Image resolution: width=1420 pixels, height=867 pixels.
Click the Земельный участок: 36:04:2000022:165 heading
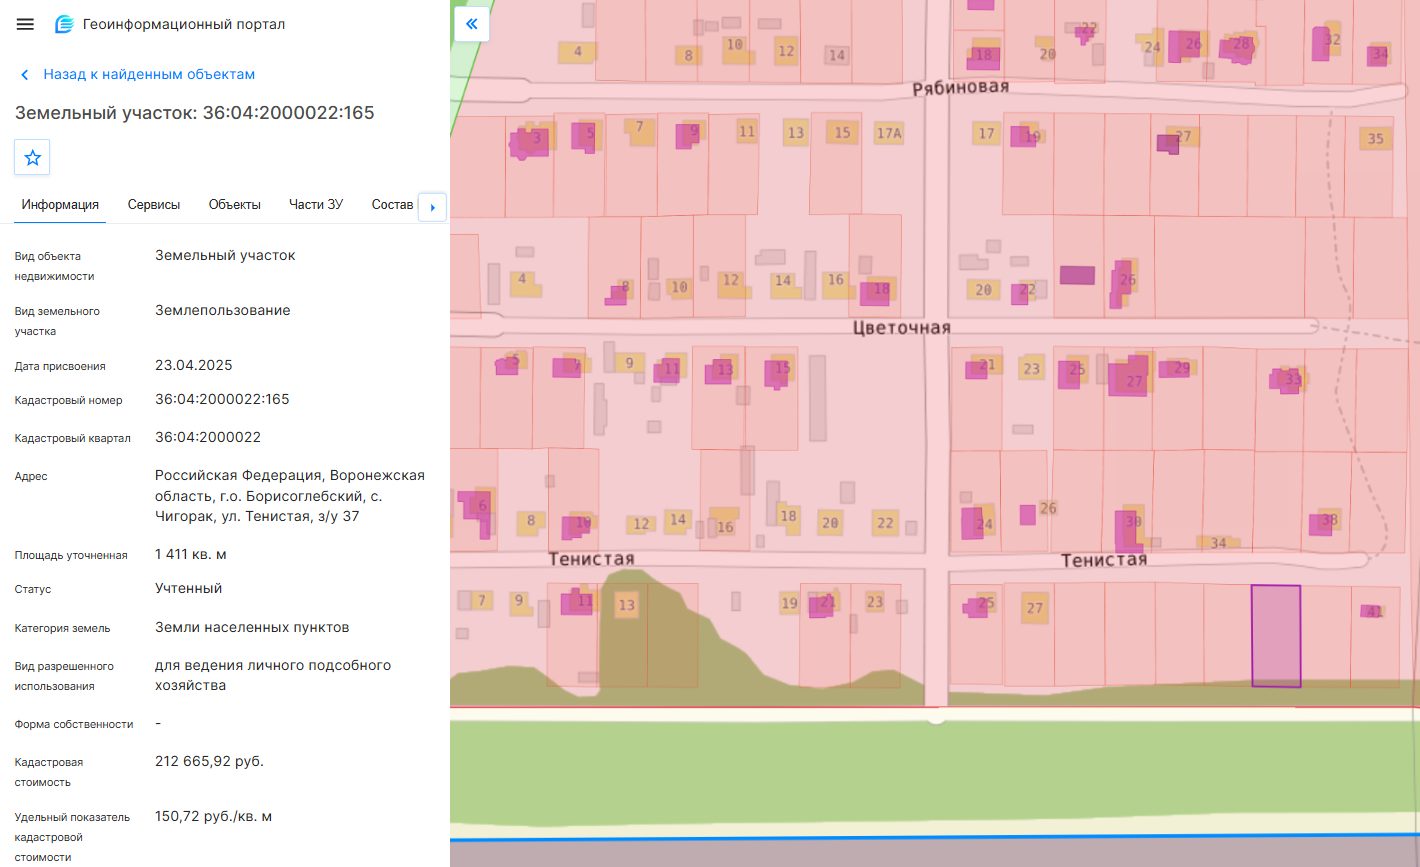(x=195, y=113)
